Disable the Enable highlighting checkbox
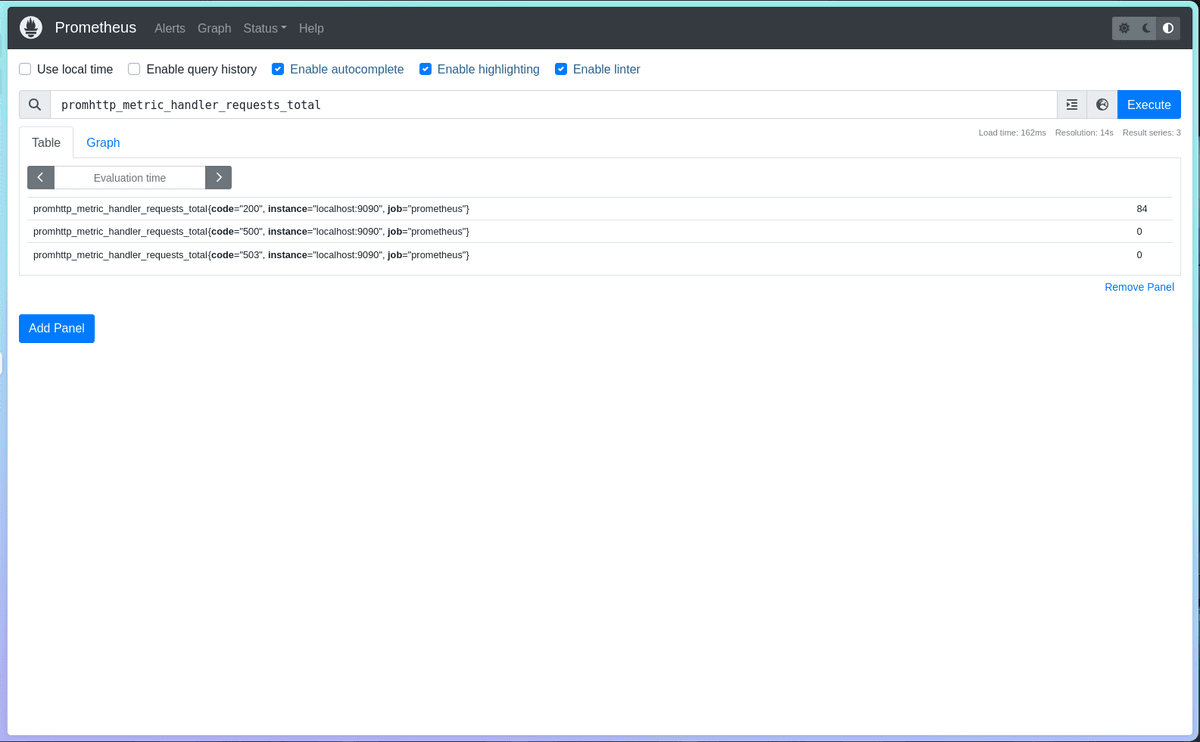Viewport: 1200px width, 742px height. pyautogui.click(x=426, y=69)
